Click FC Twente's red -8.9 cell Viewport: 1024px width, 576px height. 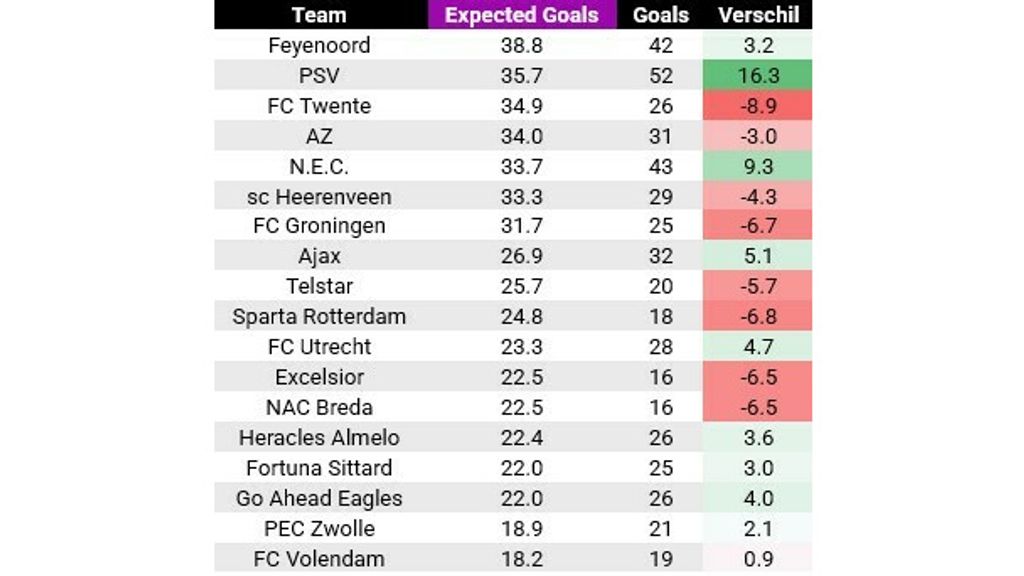pos(759,106)
